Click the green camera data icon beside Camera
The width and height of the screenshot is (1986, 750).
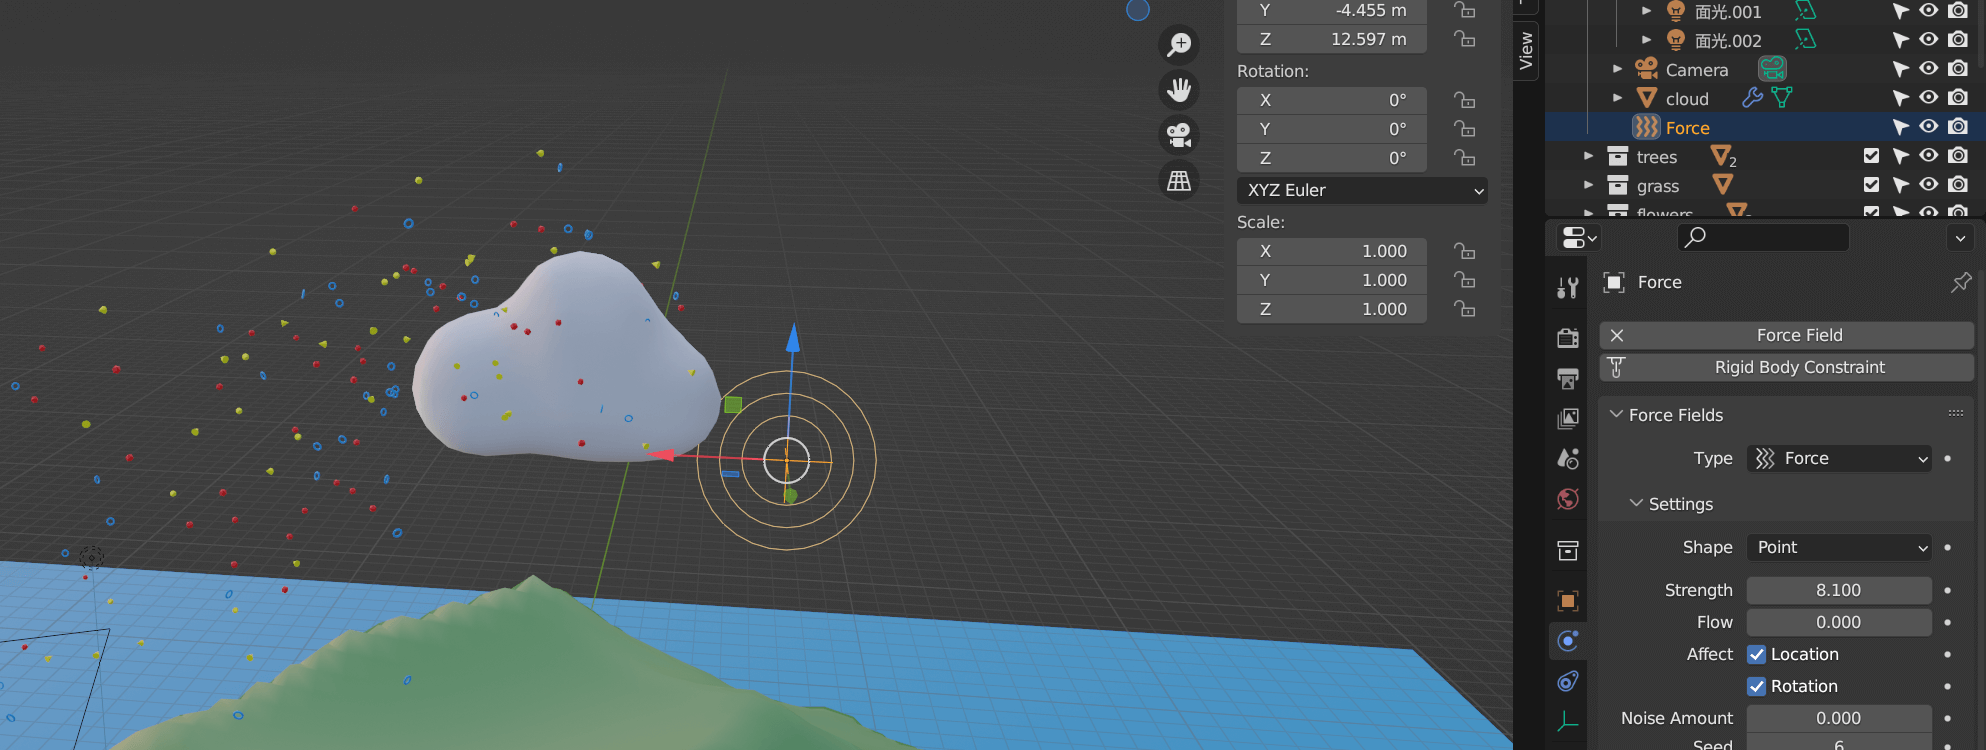pyautogui.click(x=1772, y=68)
